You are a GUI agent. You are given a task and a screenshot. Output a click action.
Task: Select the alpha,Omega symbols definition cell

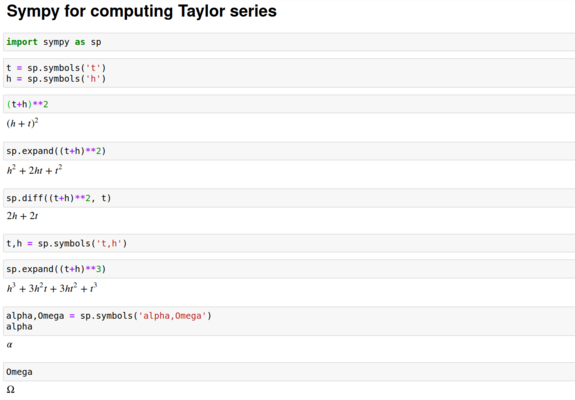point(289,321)
